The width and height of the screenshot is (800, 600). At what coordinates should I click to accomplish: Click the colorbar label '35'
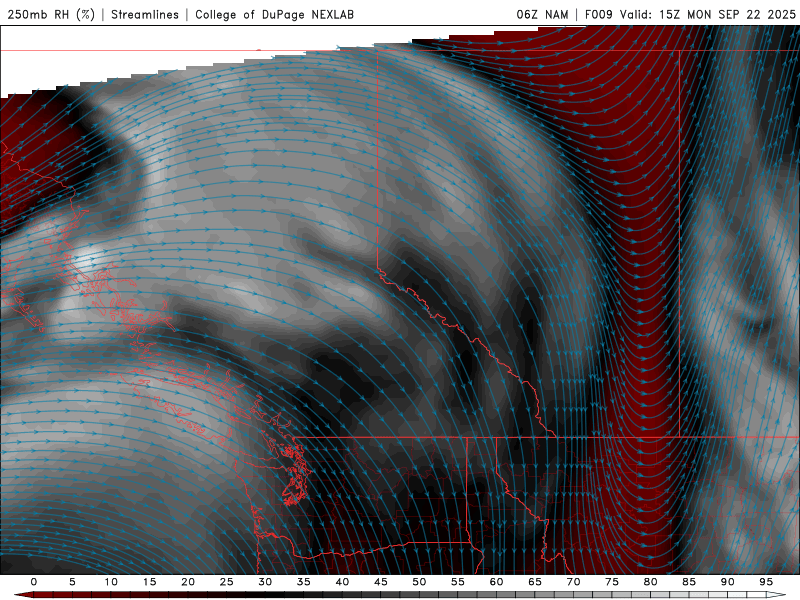coord(304,582)
